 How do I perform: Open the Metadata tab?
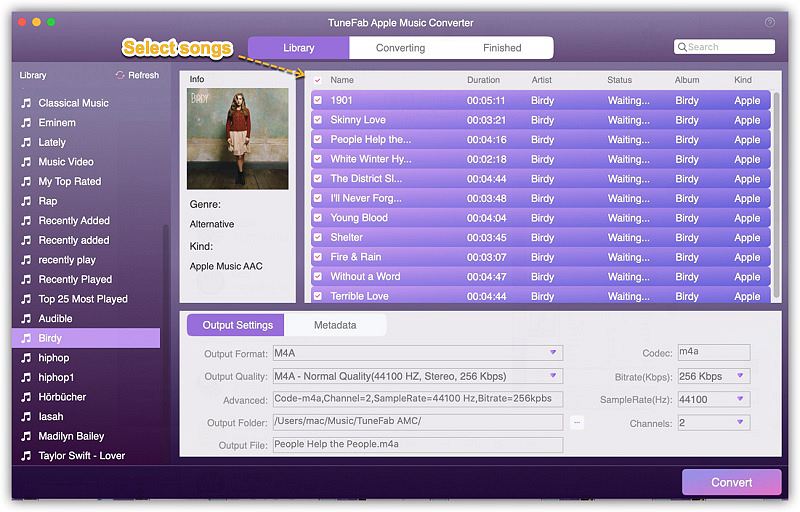335,325
